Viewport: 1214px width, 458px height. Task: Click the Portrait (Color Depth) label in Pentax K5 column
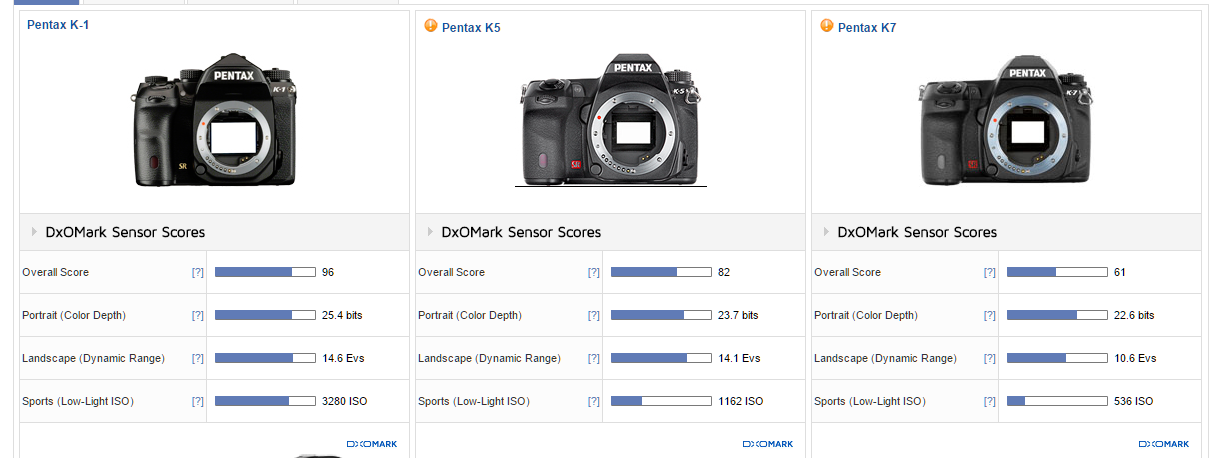click(469, 316)
